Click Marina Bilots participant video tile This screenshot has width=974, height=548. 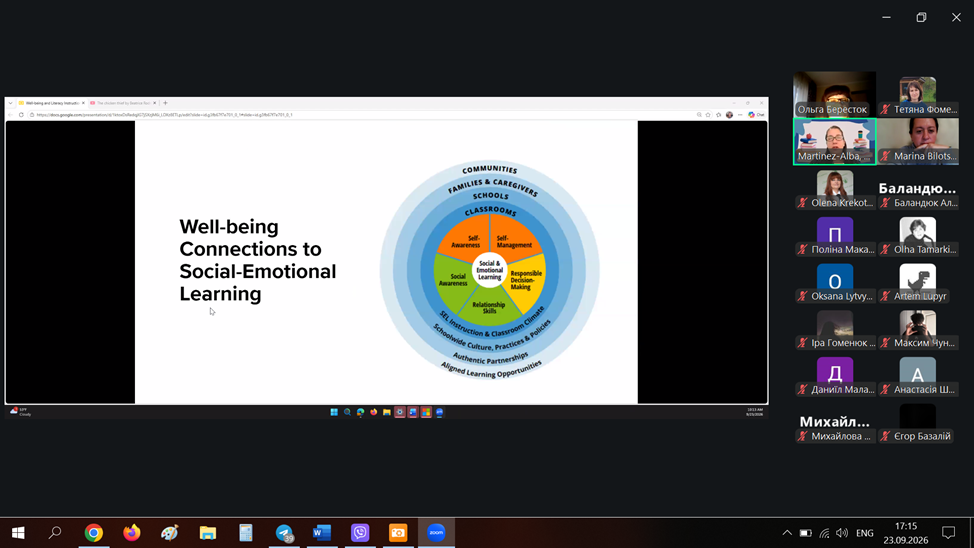click(x=917, y=141)
